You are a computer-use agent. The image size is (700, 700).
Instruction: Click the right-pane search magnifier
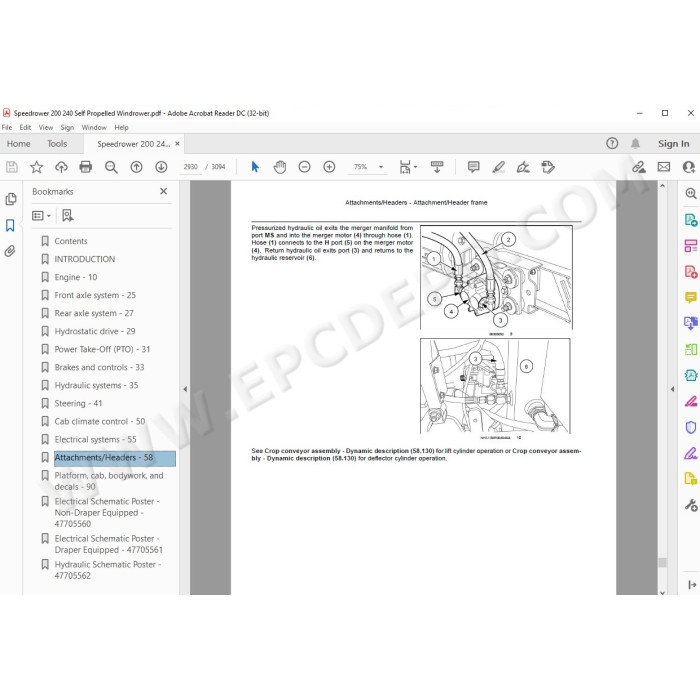691,193
